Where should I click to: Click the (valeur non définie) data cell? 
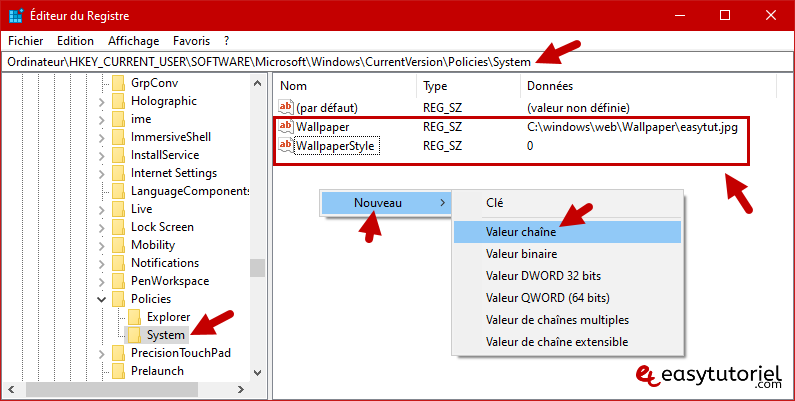pos(578,108)
